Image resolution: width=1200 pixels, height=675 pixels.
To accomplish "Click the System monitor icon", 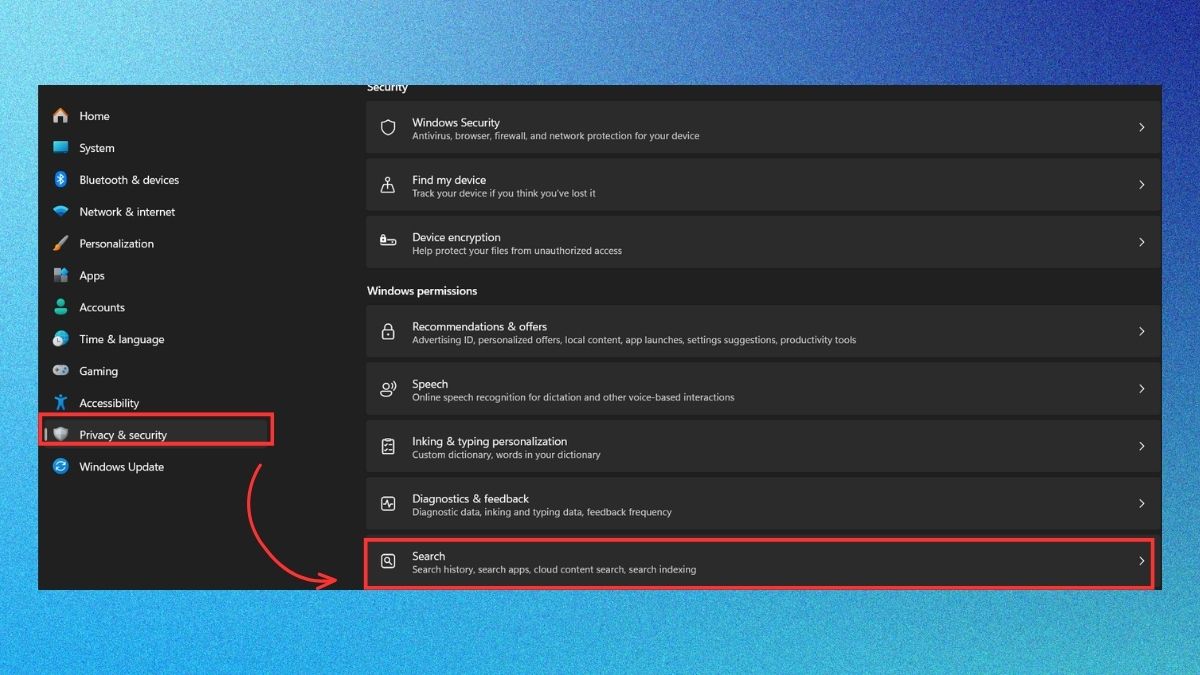I will click(61, 148).
